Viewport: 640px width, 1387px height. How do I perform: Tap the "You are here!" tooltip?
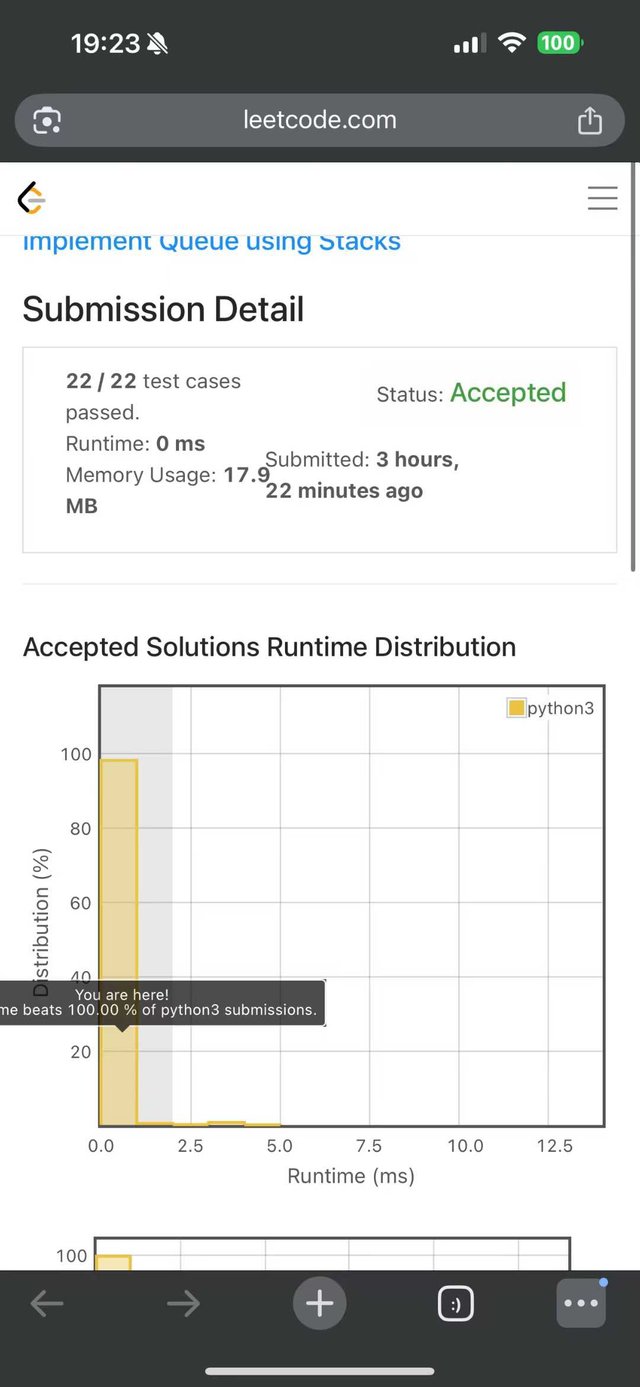pos(160,1002)
